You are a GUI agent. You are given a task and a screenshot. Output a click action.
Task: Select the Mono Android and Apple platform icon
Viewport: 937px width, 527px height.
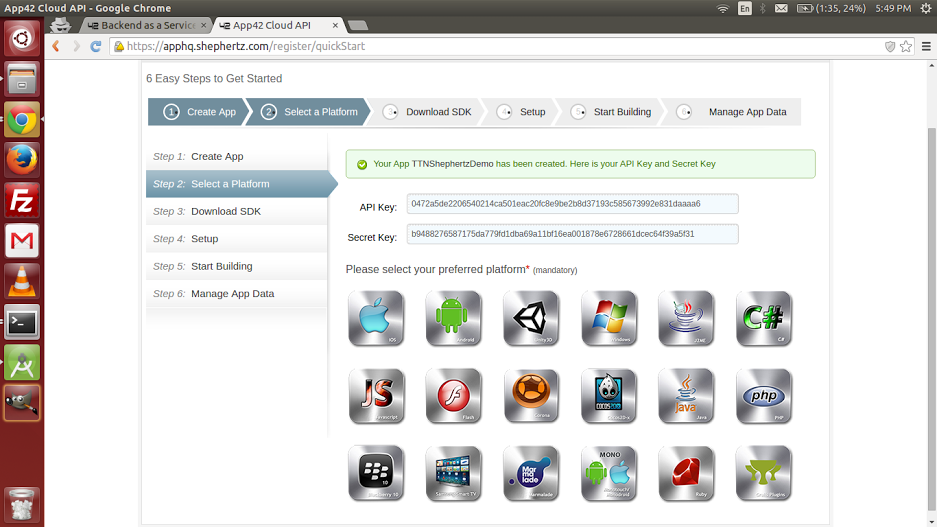tap(609, 473)
